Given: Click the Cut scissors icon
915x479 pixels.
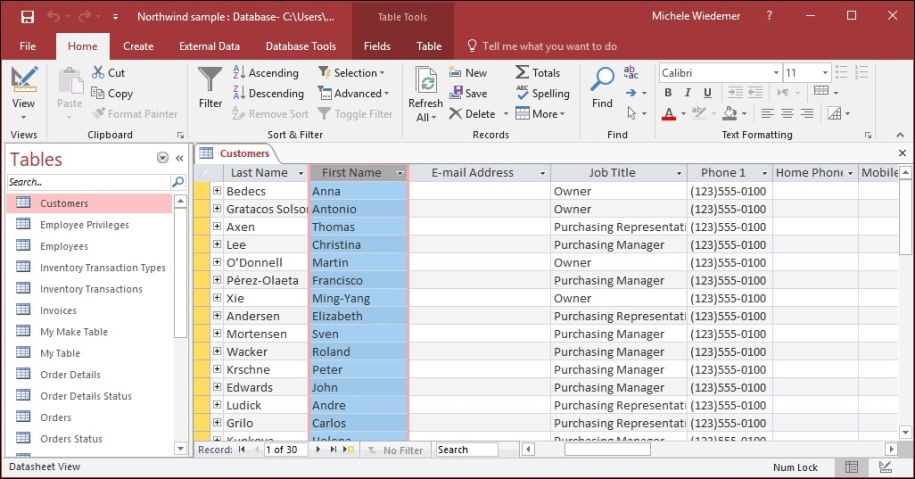Looking at the screenshot, I should tap(98, 72).
